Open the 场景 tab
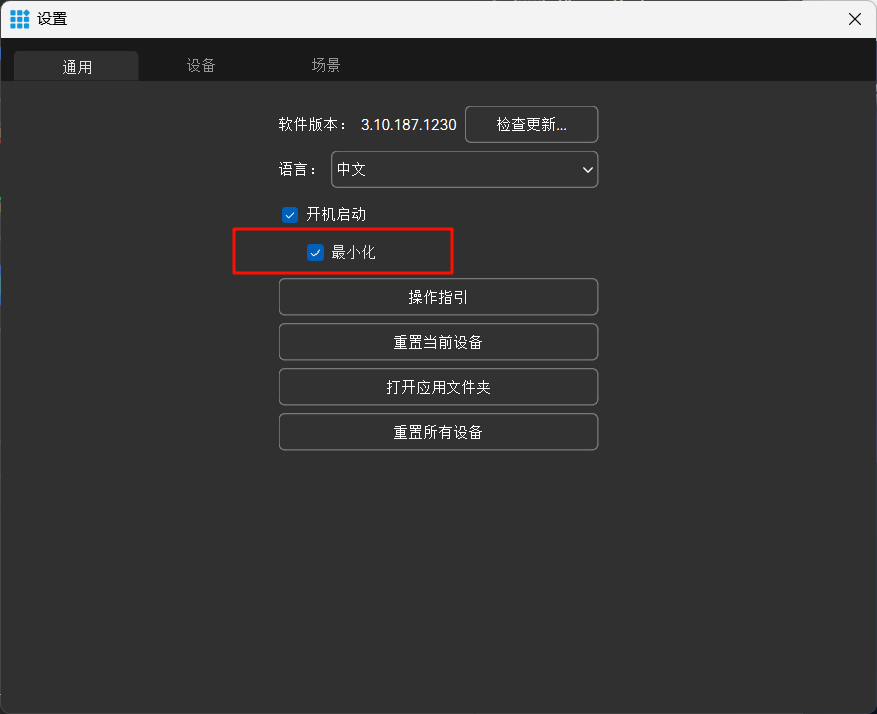This screenshot has width=877, height=714. click(x=326, y=65)
